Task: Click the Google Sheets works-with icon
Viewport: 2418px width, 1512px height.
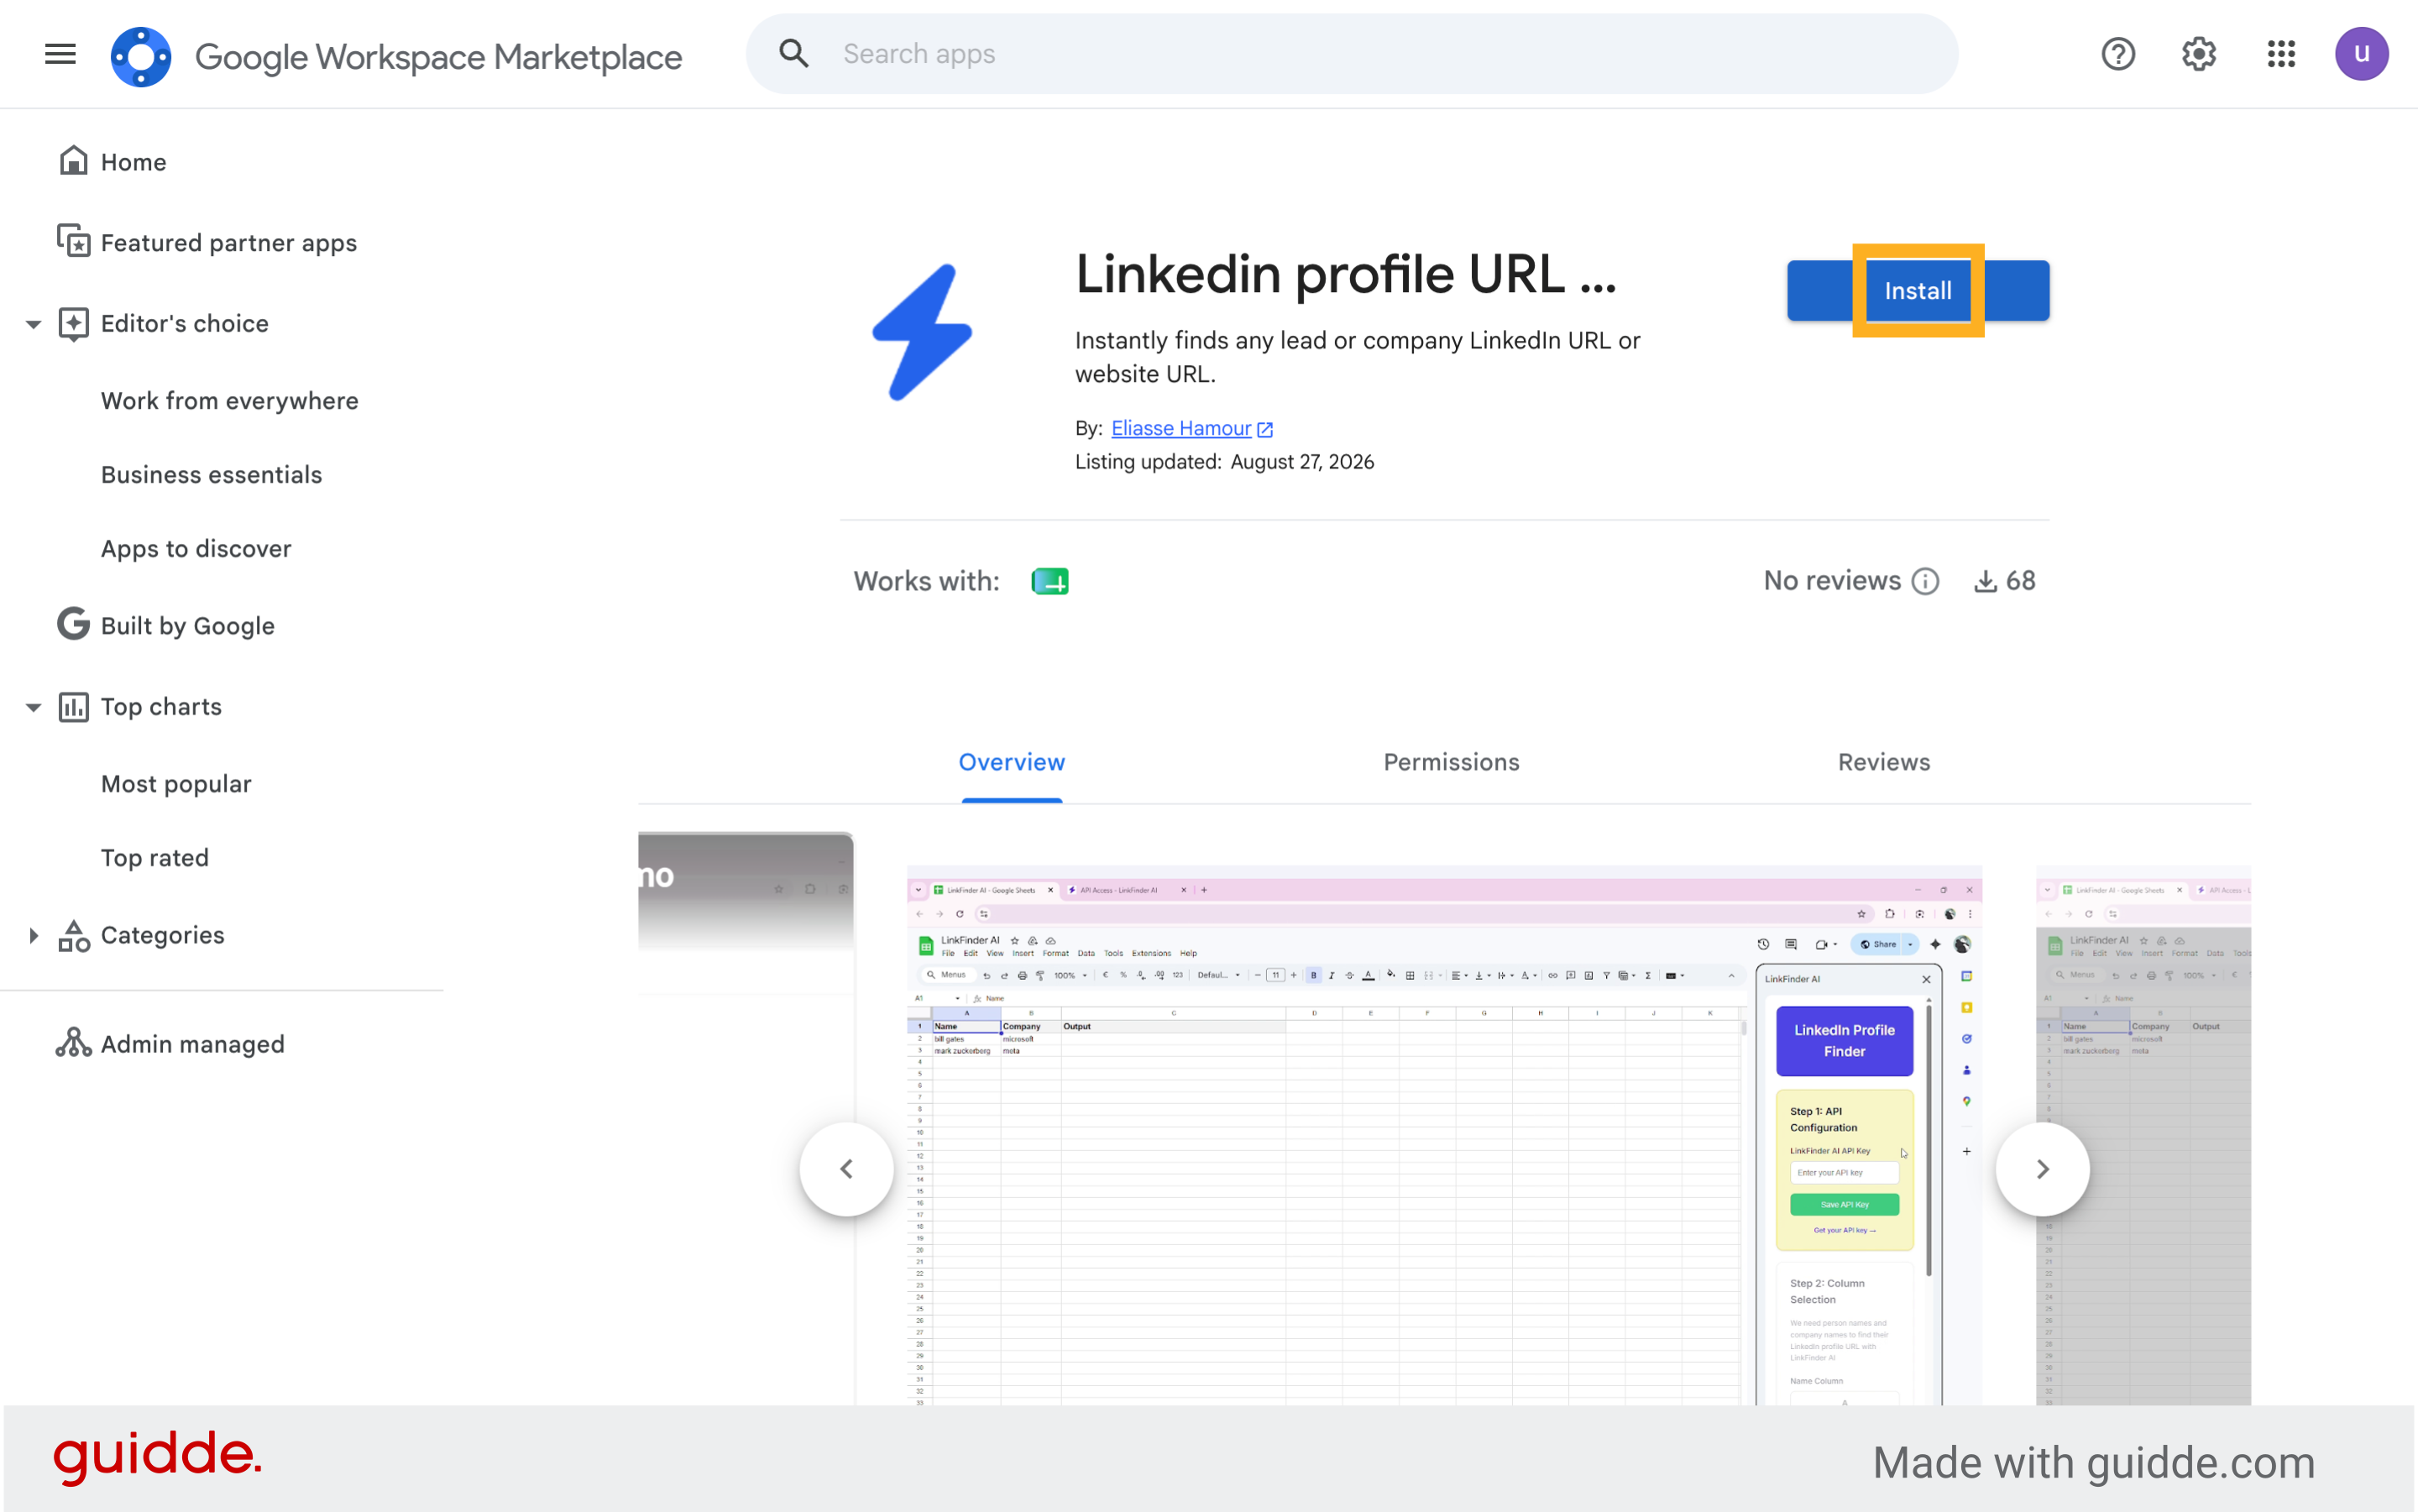Action: tap(1049, 581)
